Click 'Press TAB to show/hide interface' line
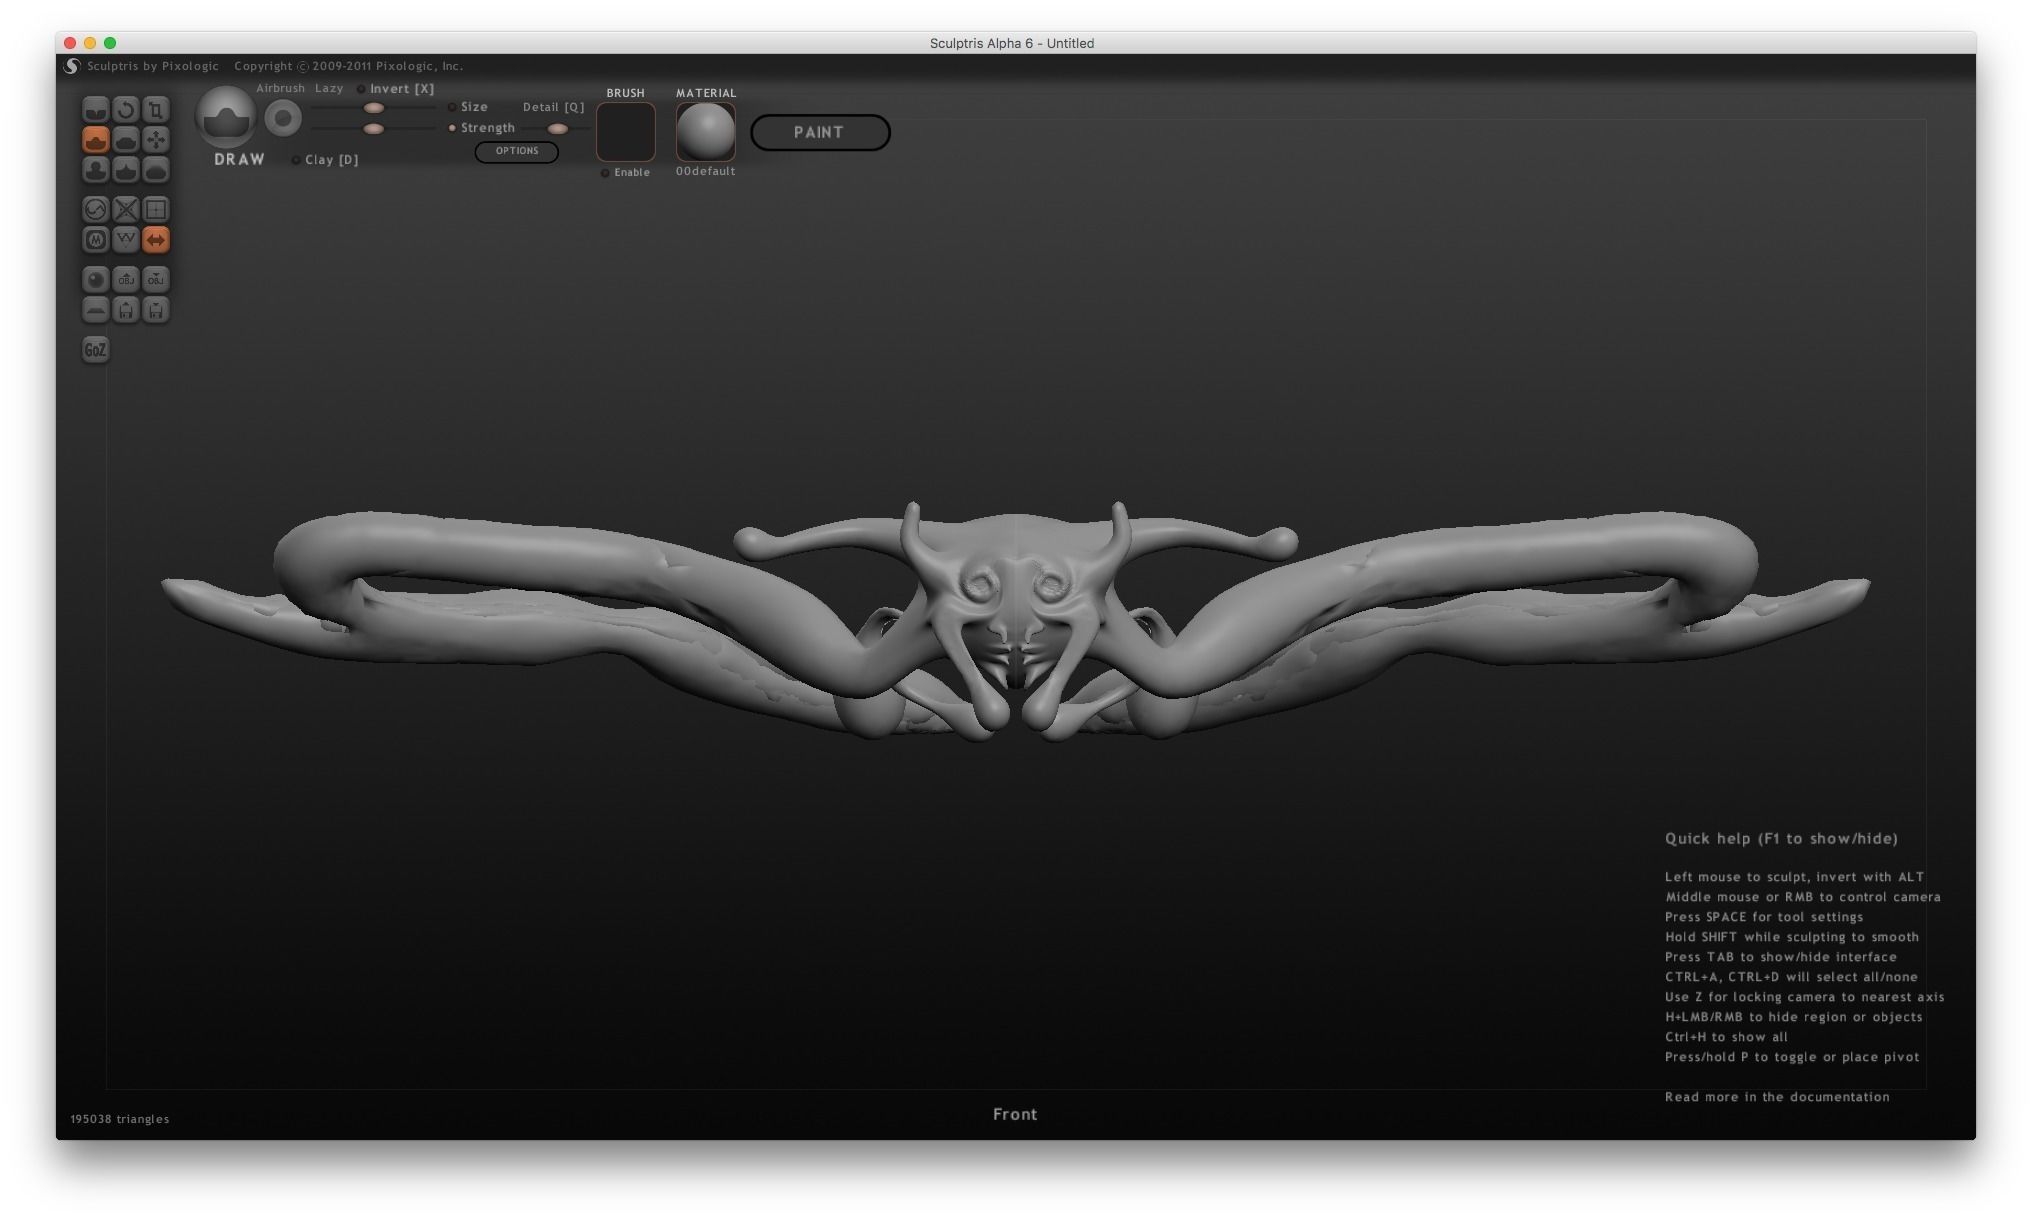 point(1780,957)
